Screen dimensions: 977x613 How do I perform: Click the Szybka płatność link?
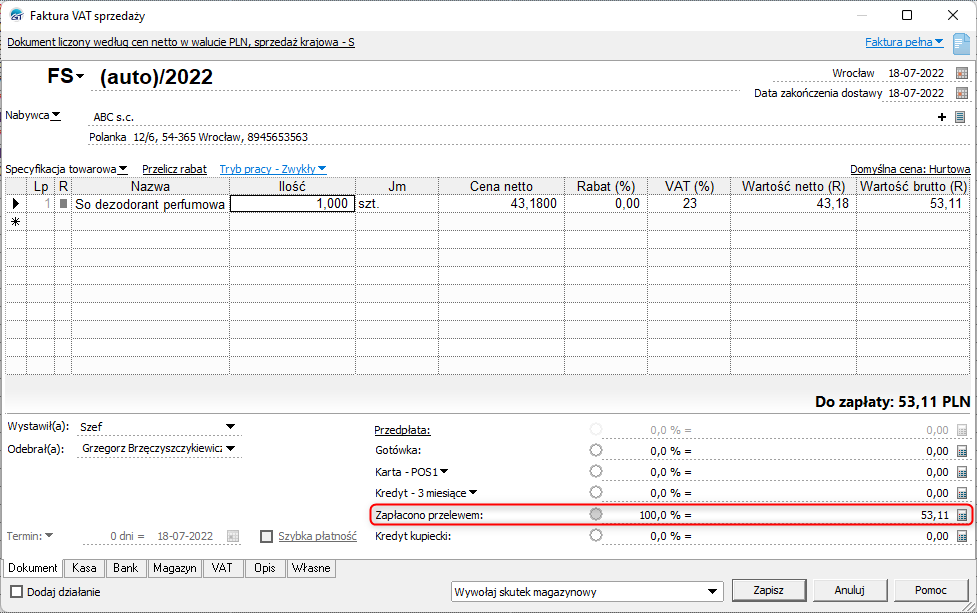(x=317, y=536)
